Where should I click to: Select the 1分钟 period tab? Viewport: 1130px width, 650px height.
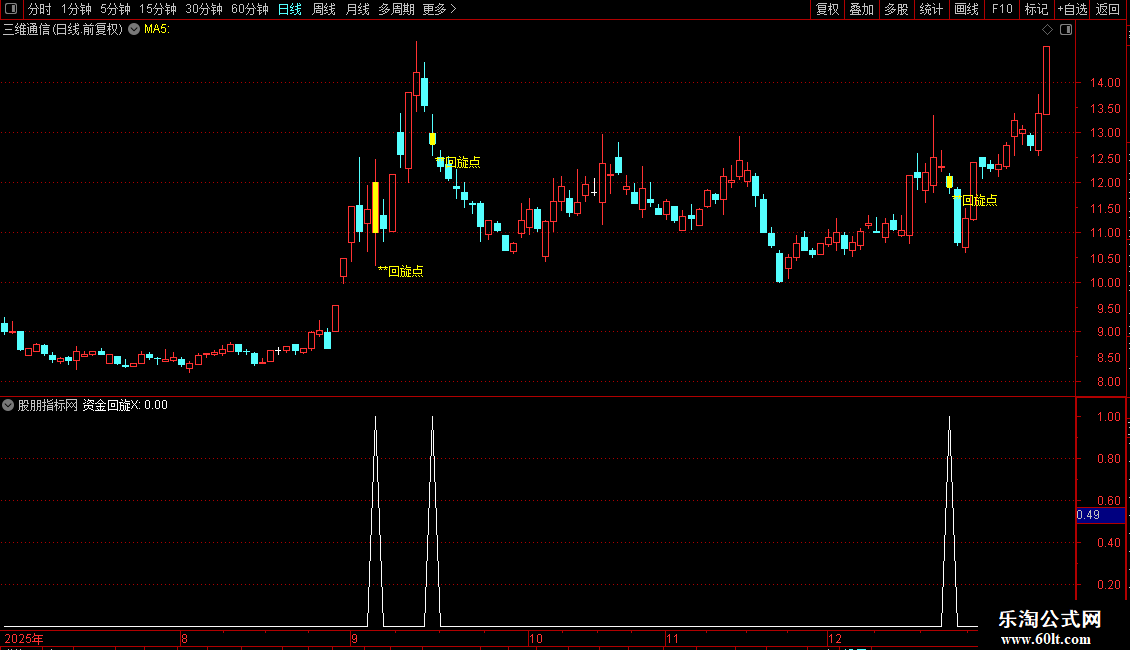[x=76, y=9]
